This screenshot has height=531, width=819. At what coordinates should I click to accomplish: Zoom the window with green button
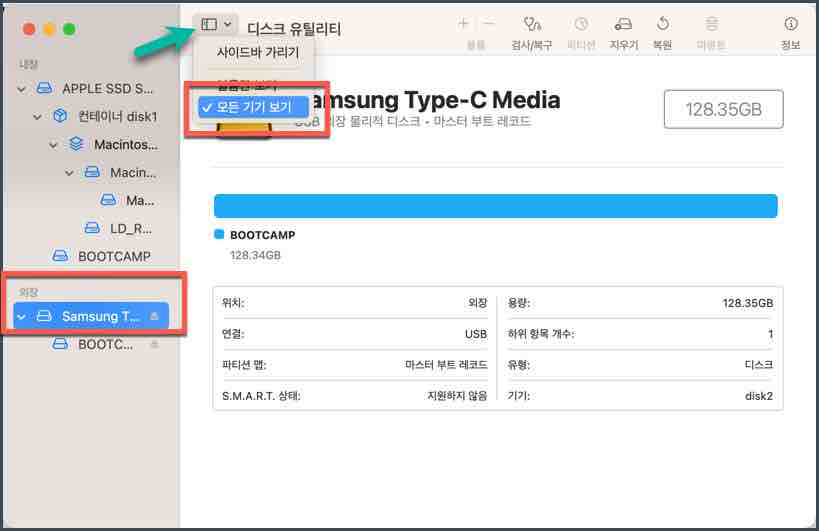click(69, 29)
